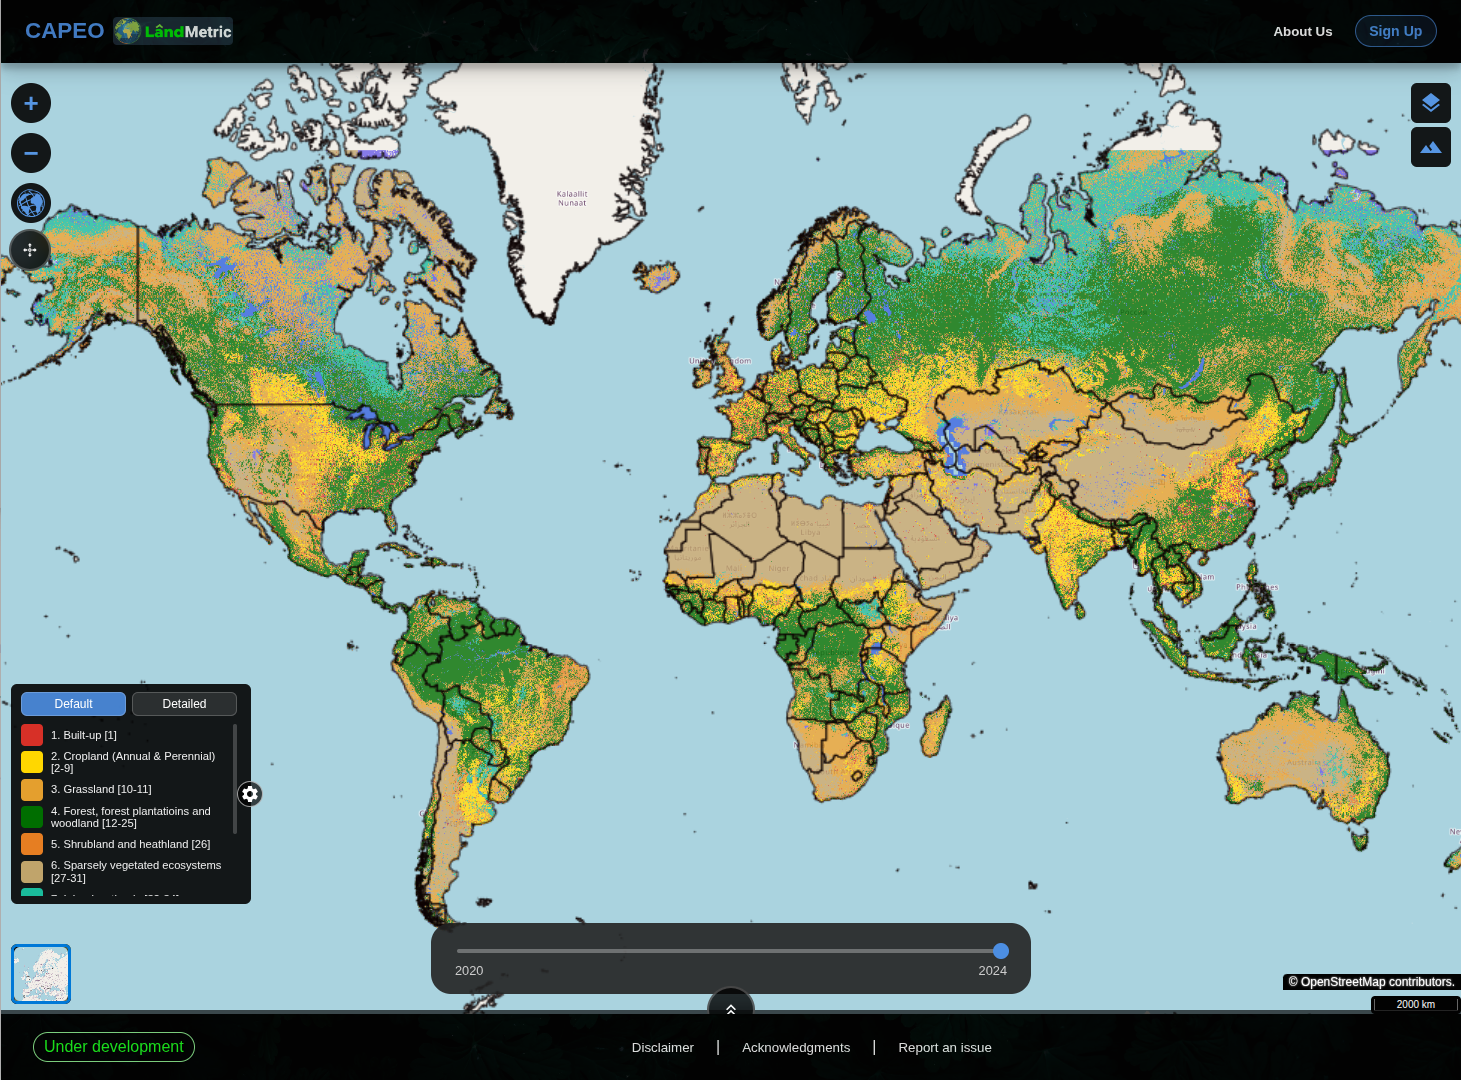Click the red Built-up color swatch
1461x1080 pixels.
point(32,735)
